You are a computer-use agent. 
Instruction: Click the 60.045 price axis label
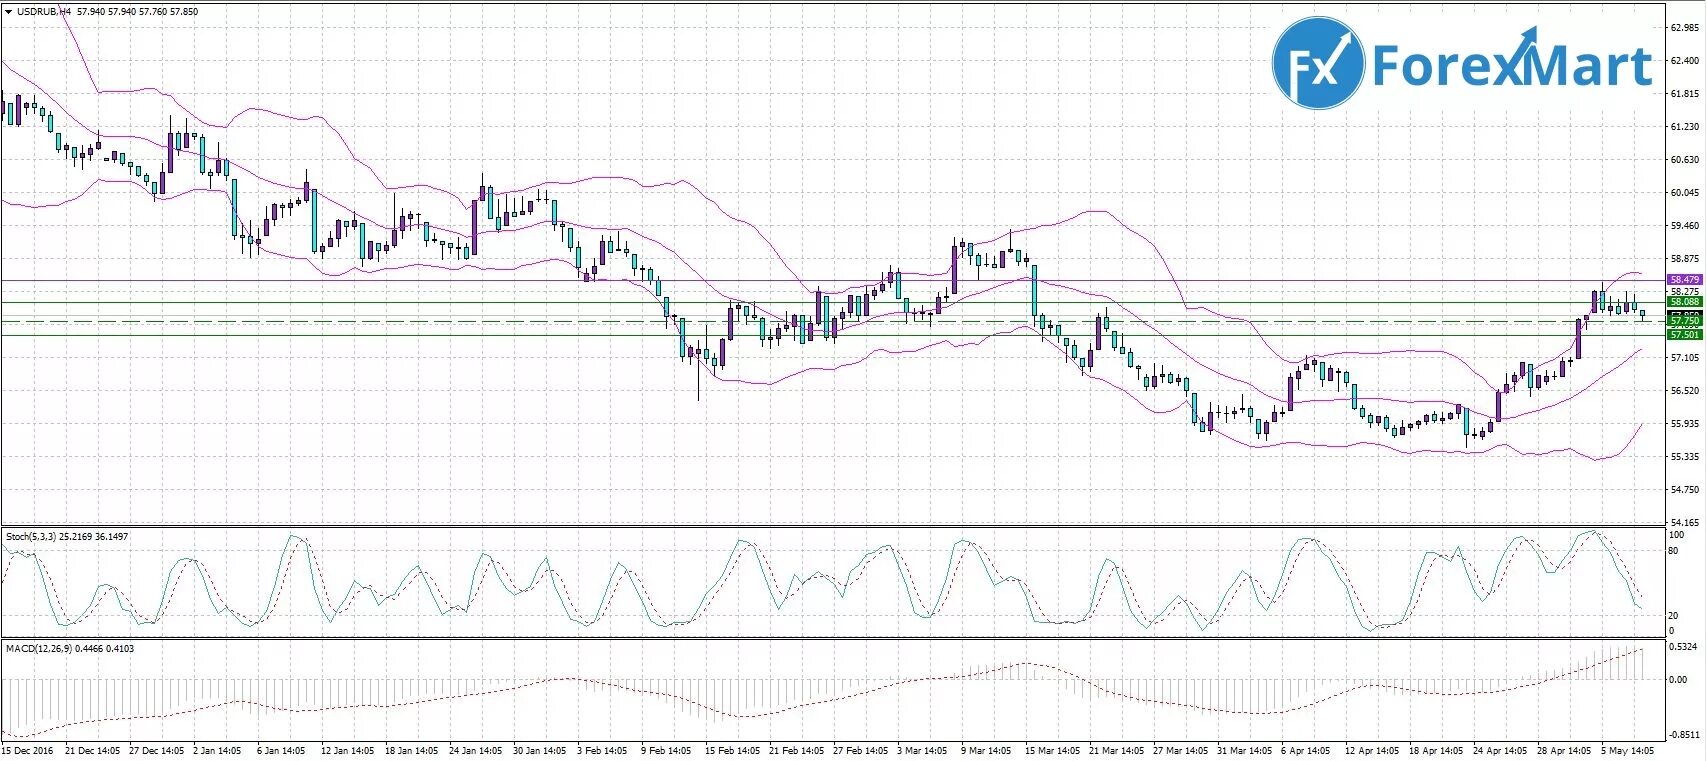(x=1685, y=193)
